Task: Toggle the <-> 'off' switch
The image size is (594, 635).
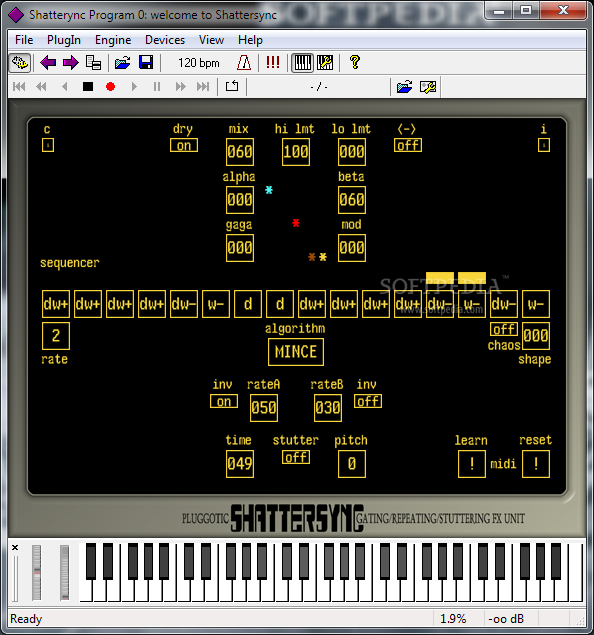Action: pyautogui.click(x=408, y=145)
